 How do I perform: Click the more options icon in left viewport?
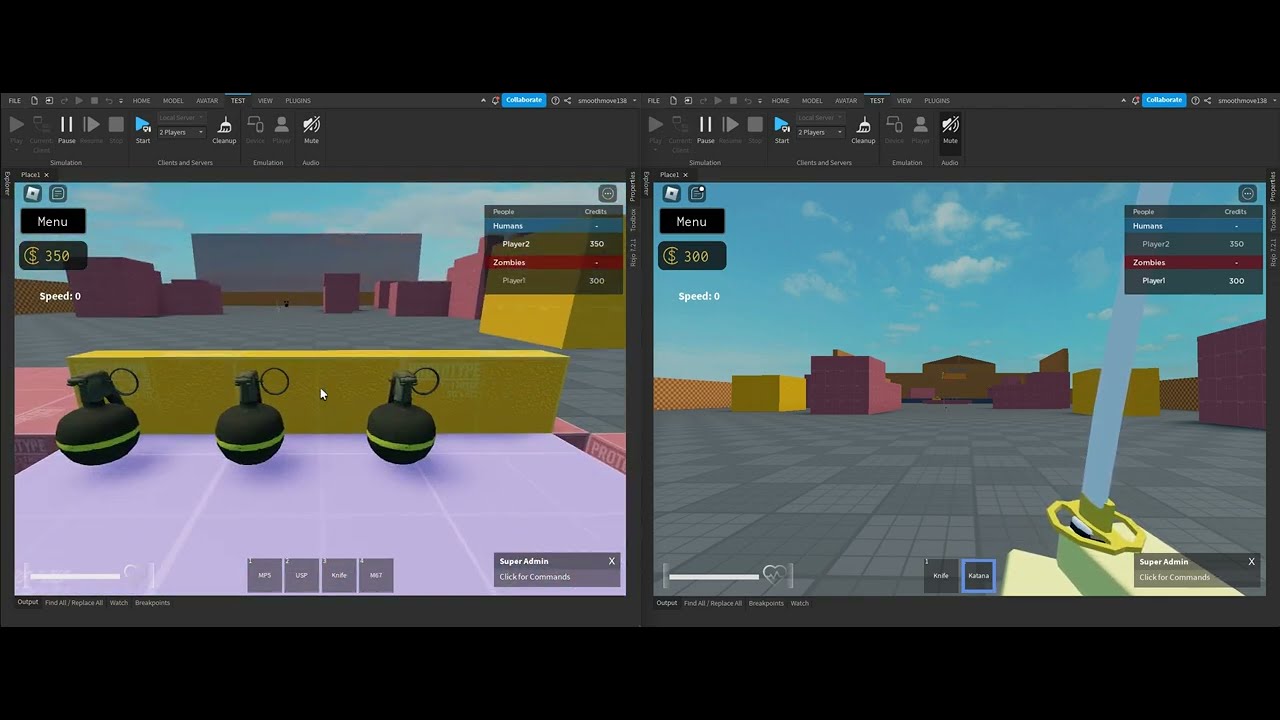(608, 193)
